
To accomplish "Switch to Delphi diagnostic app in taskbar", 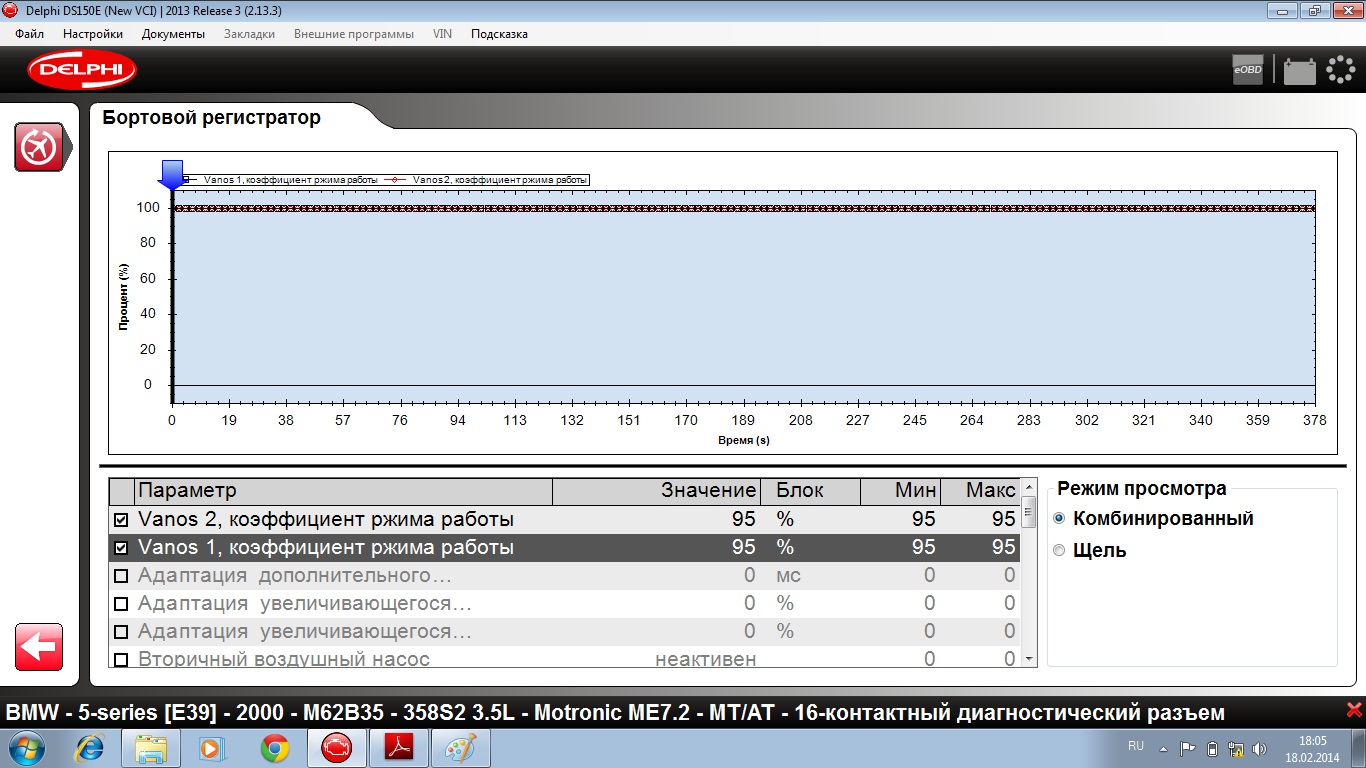I will 336,748.
